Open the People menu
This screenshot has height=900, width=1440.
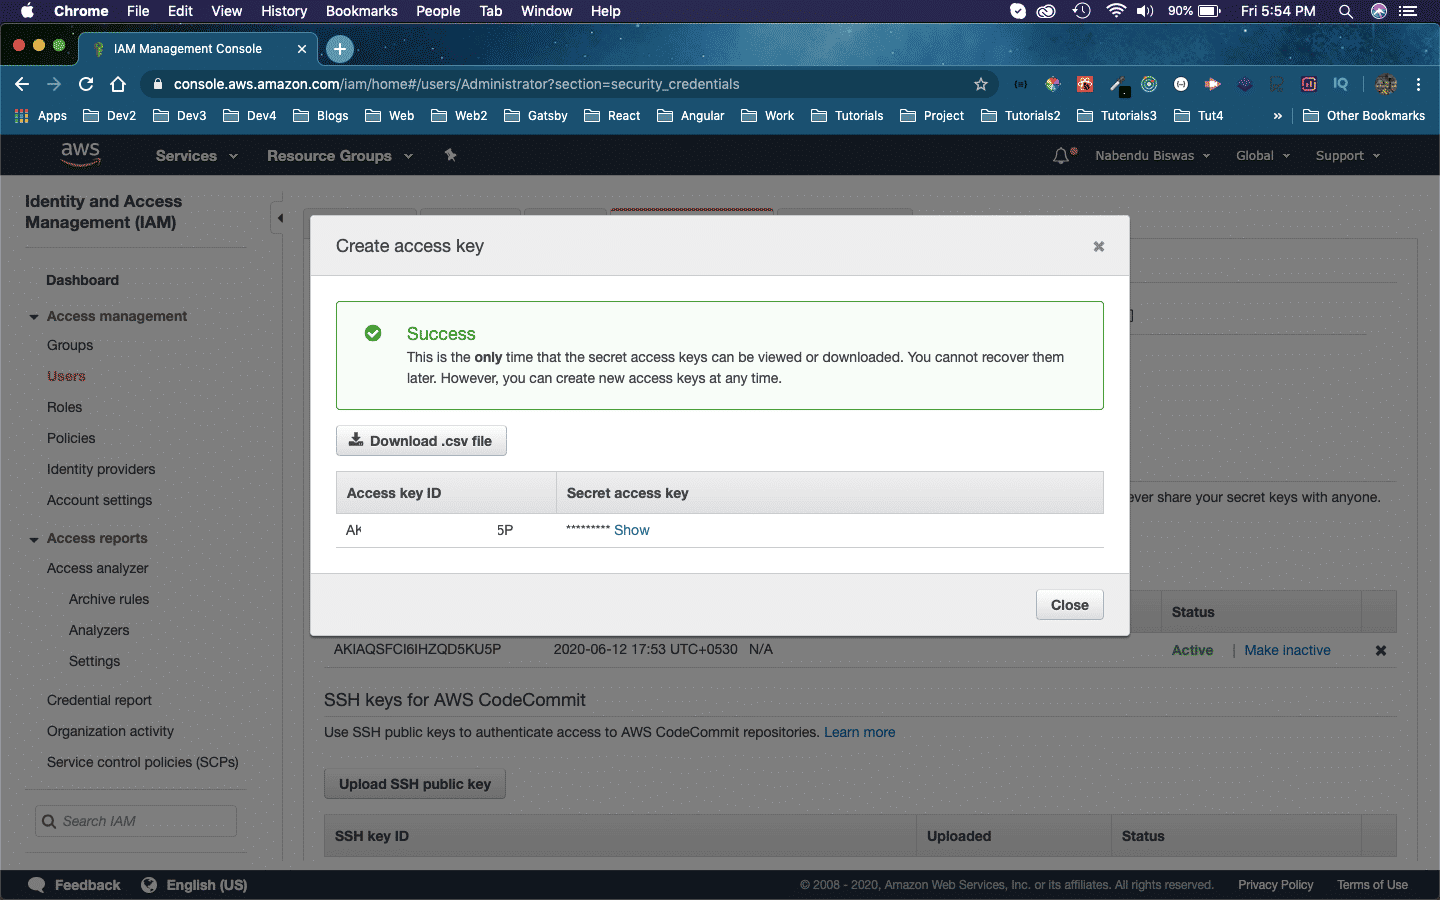click(438, 11)
